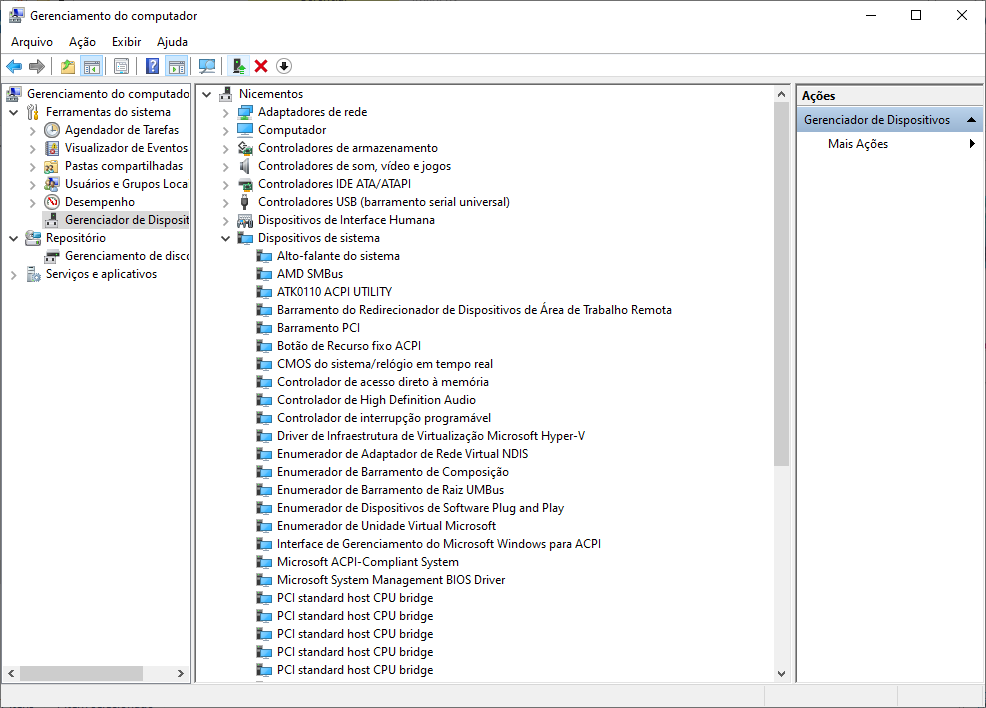Select the Serviços e aplicativos icon

[x=33, y=274]
